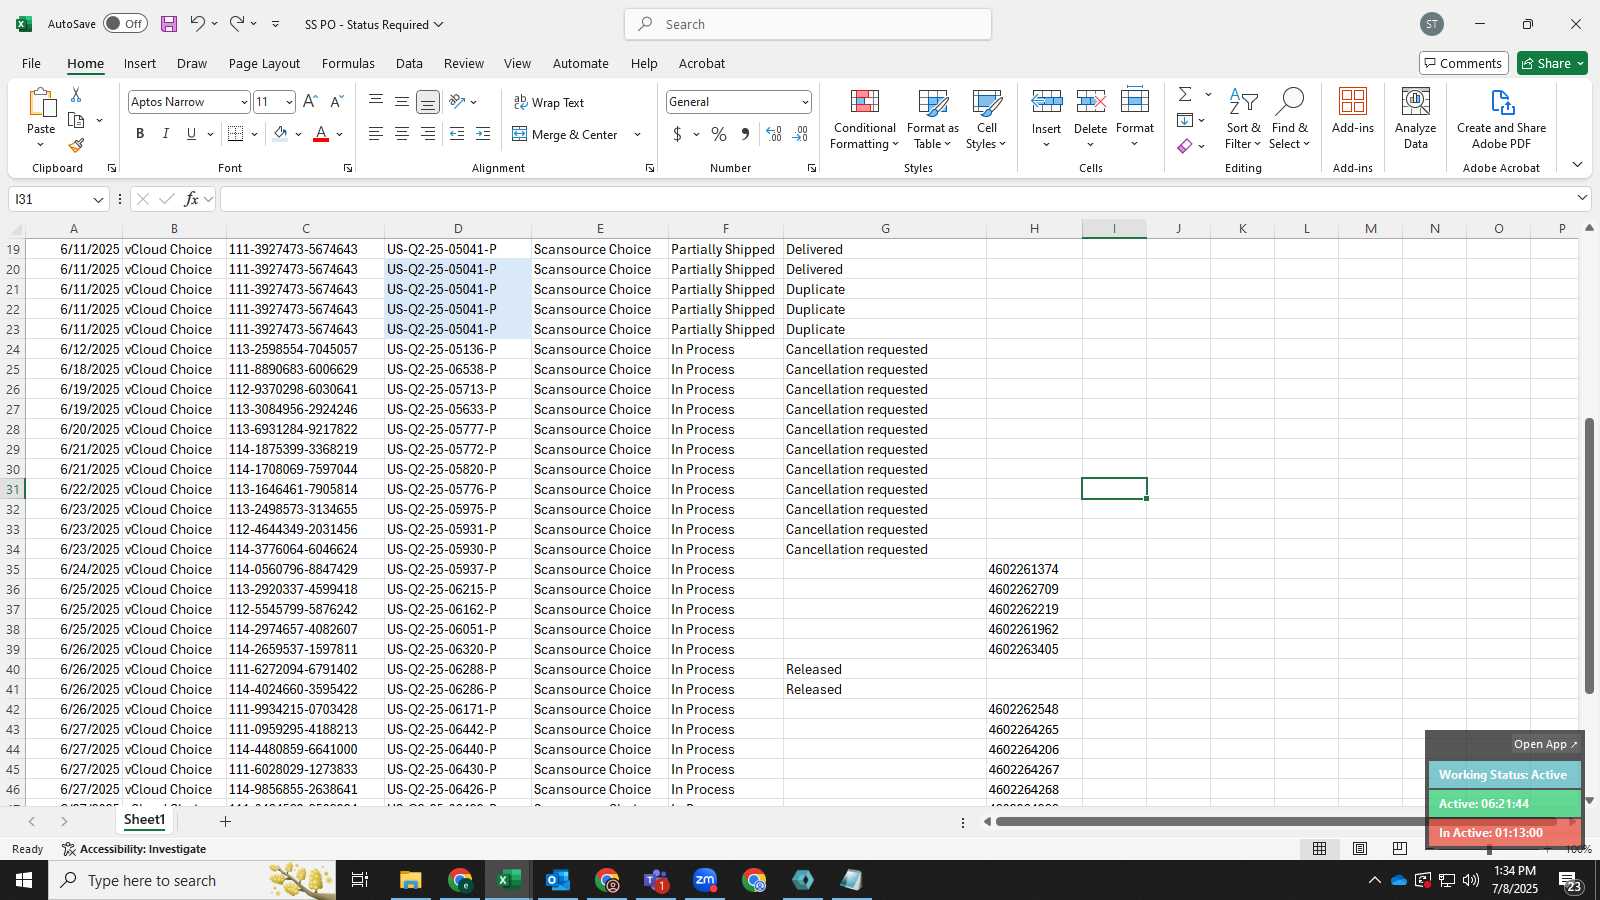
Task: Toggle Top Align vertical alignment
Action: [x=375, y=101]
